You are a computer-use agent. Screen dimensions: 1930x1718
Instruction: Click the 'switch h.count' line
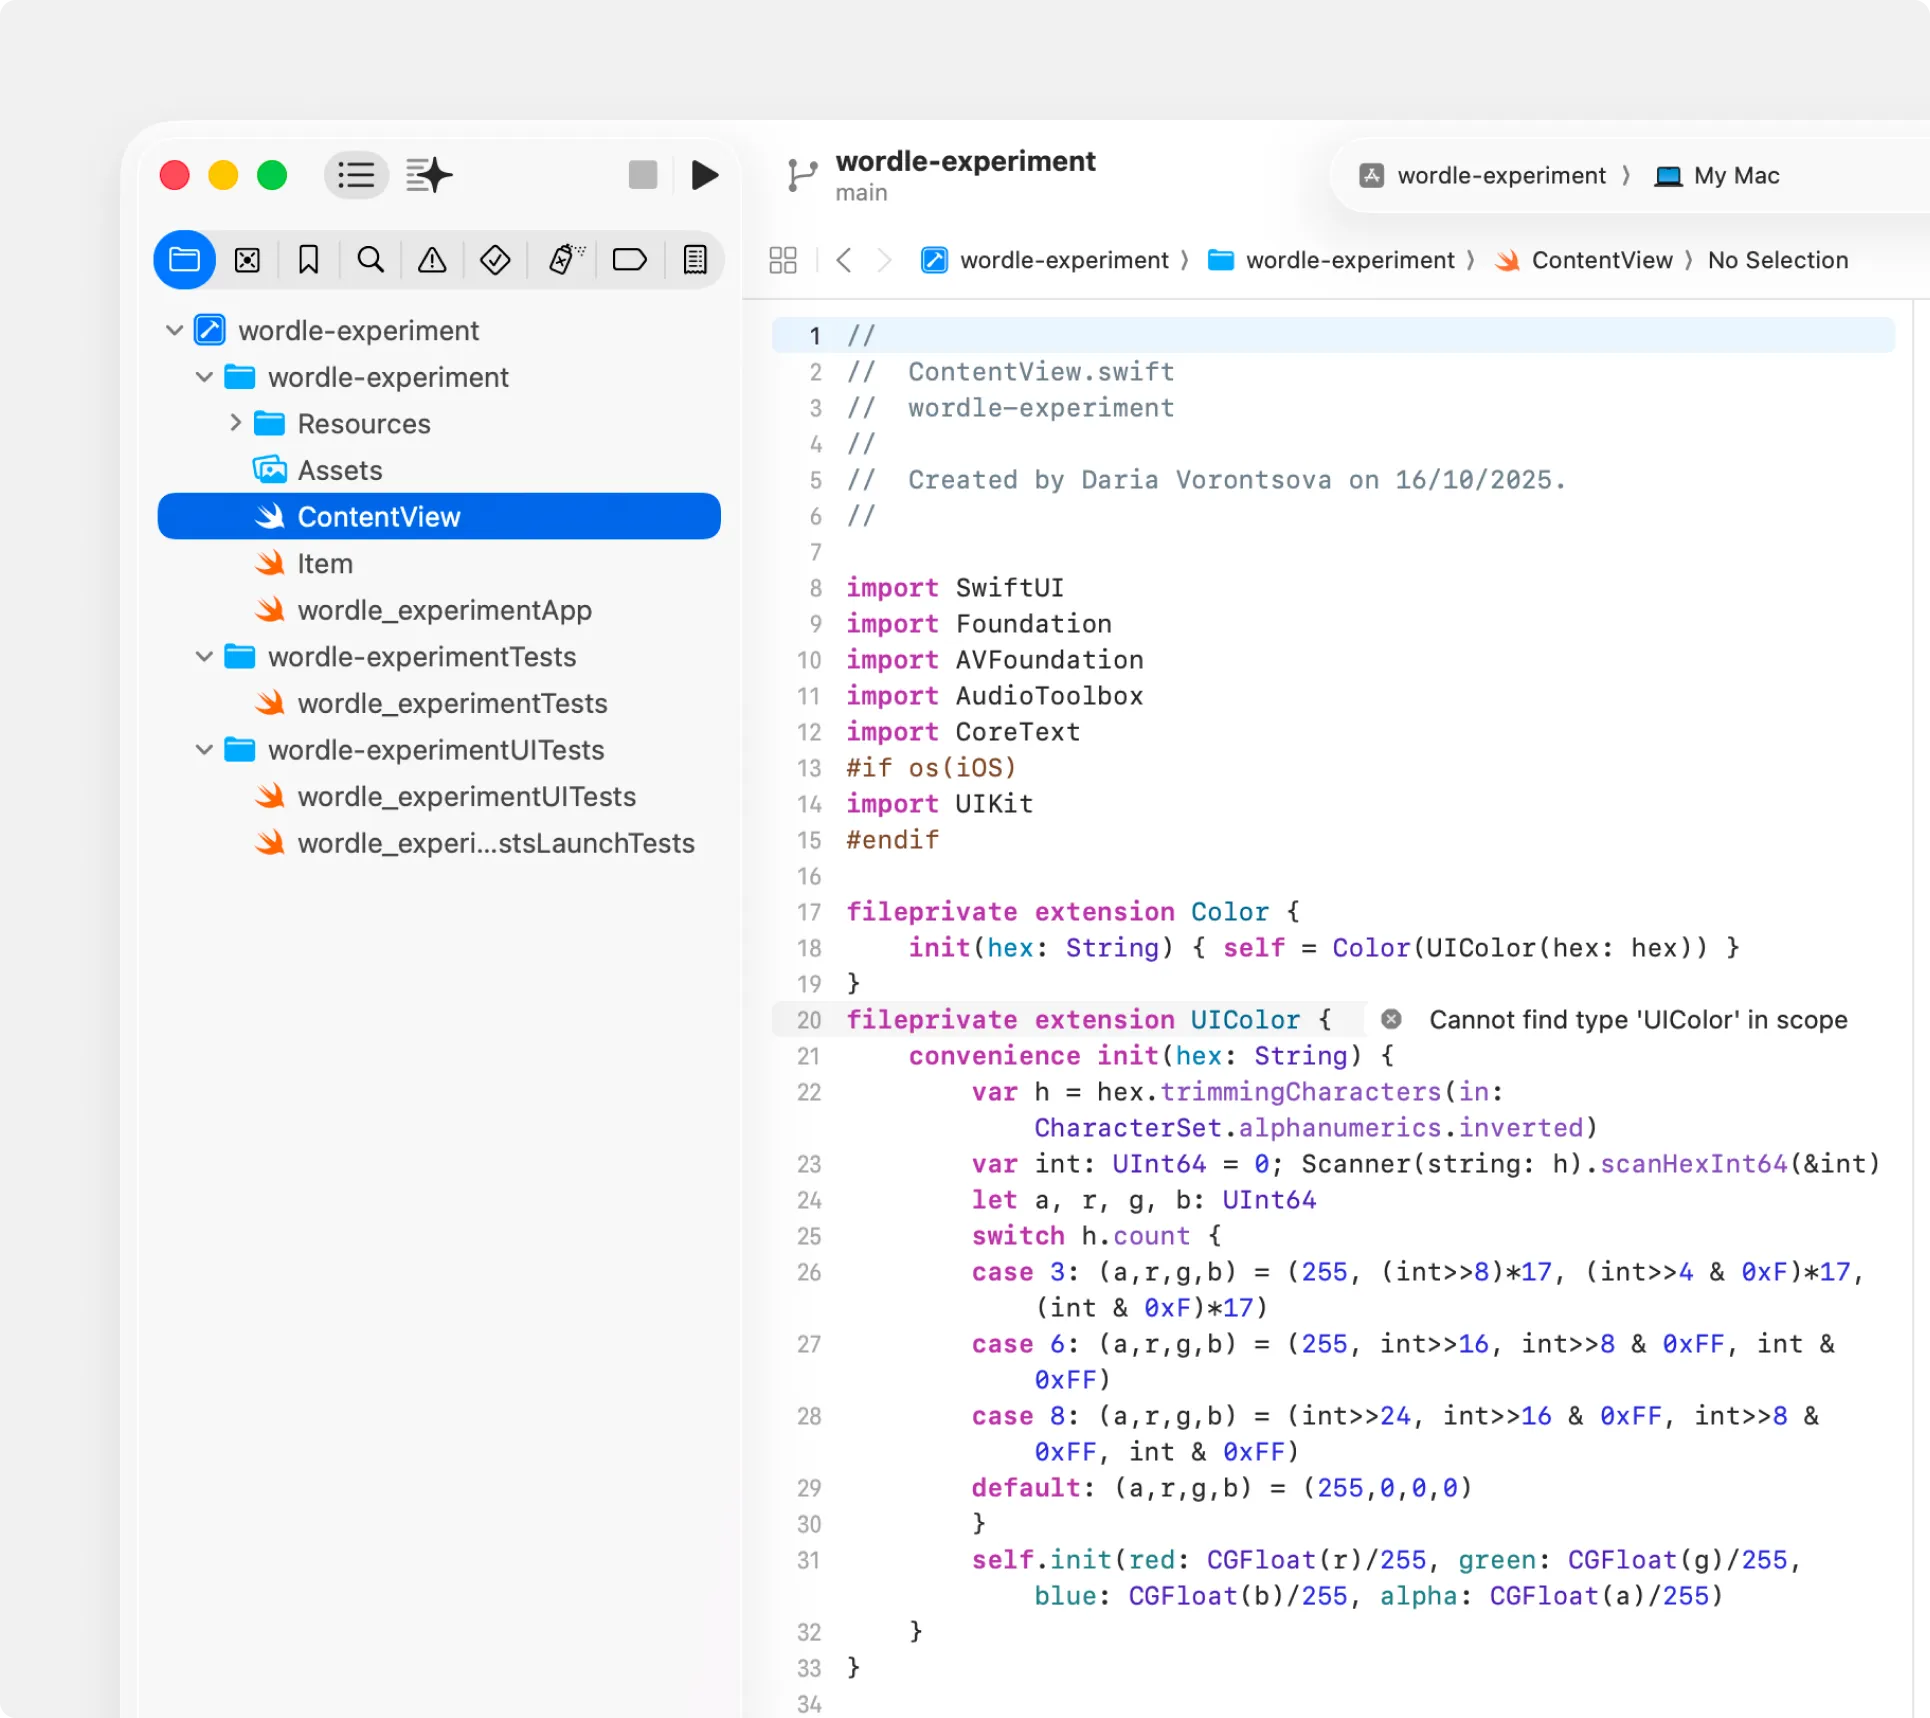[1096, 1235]
